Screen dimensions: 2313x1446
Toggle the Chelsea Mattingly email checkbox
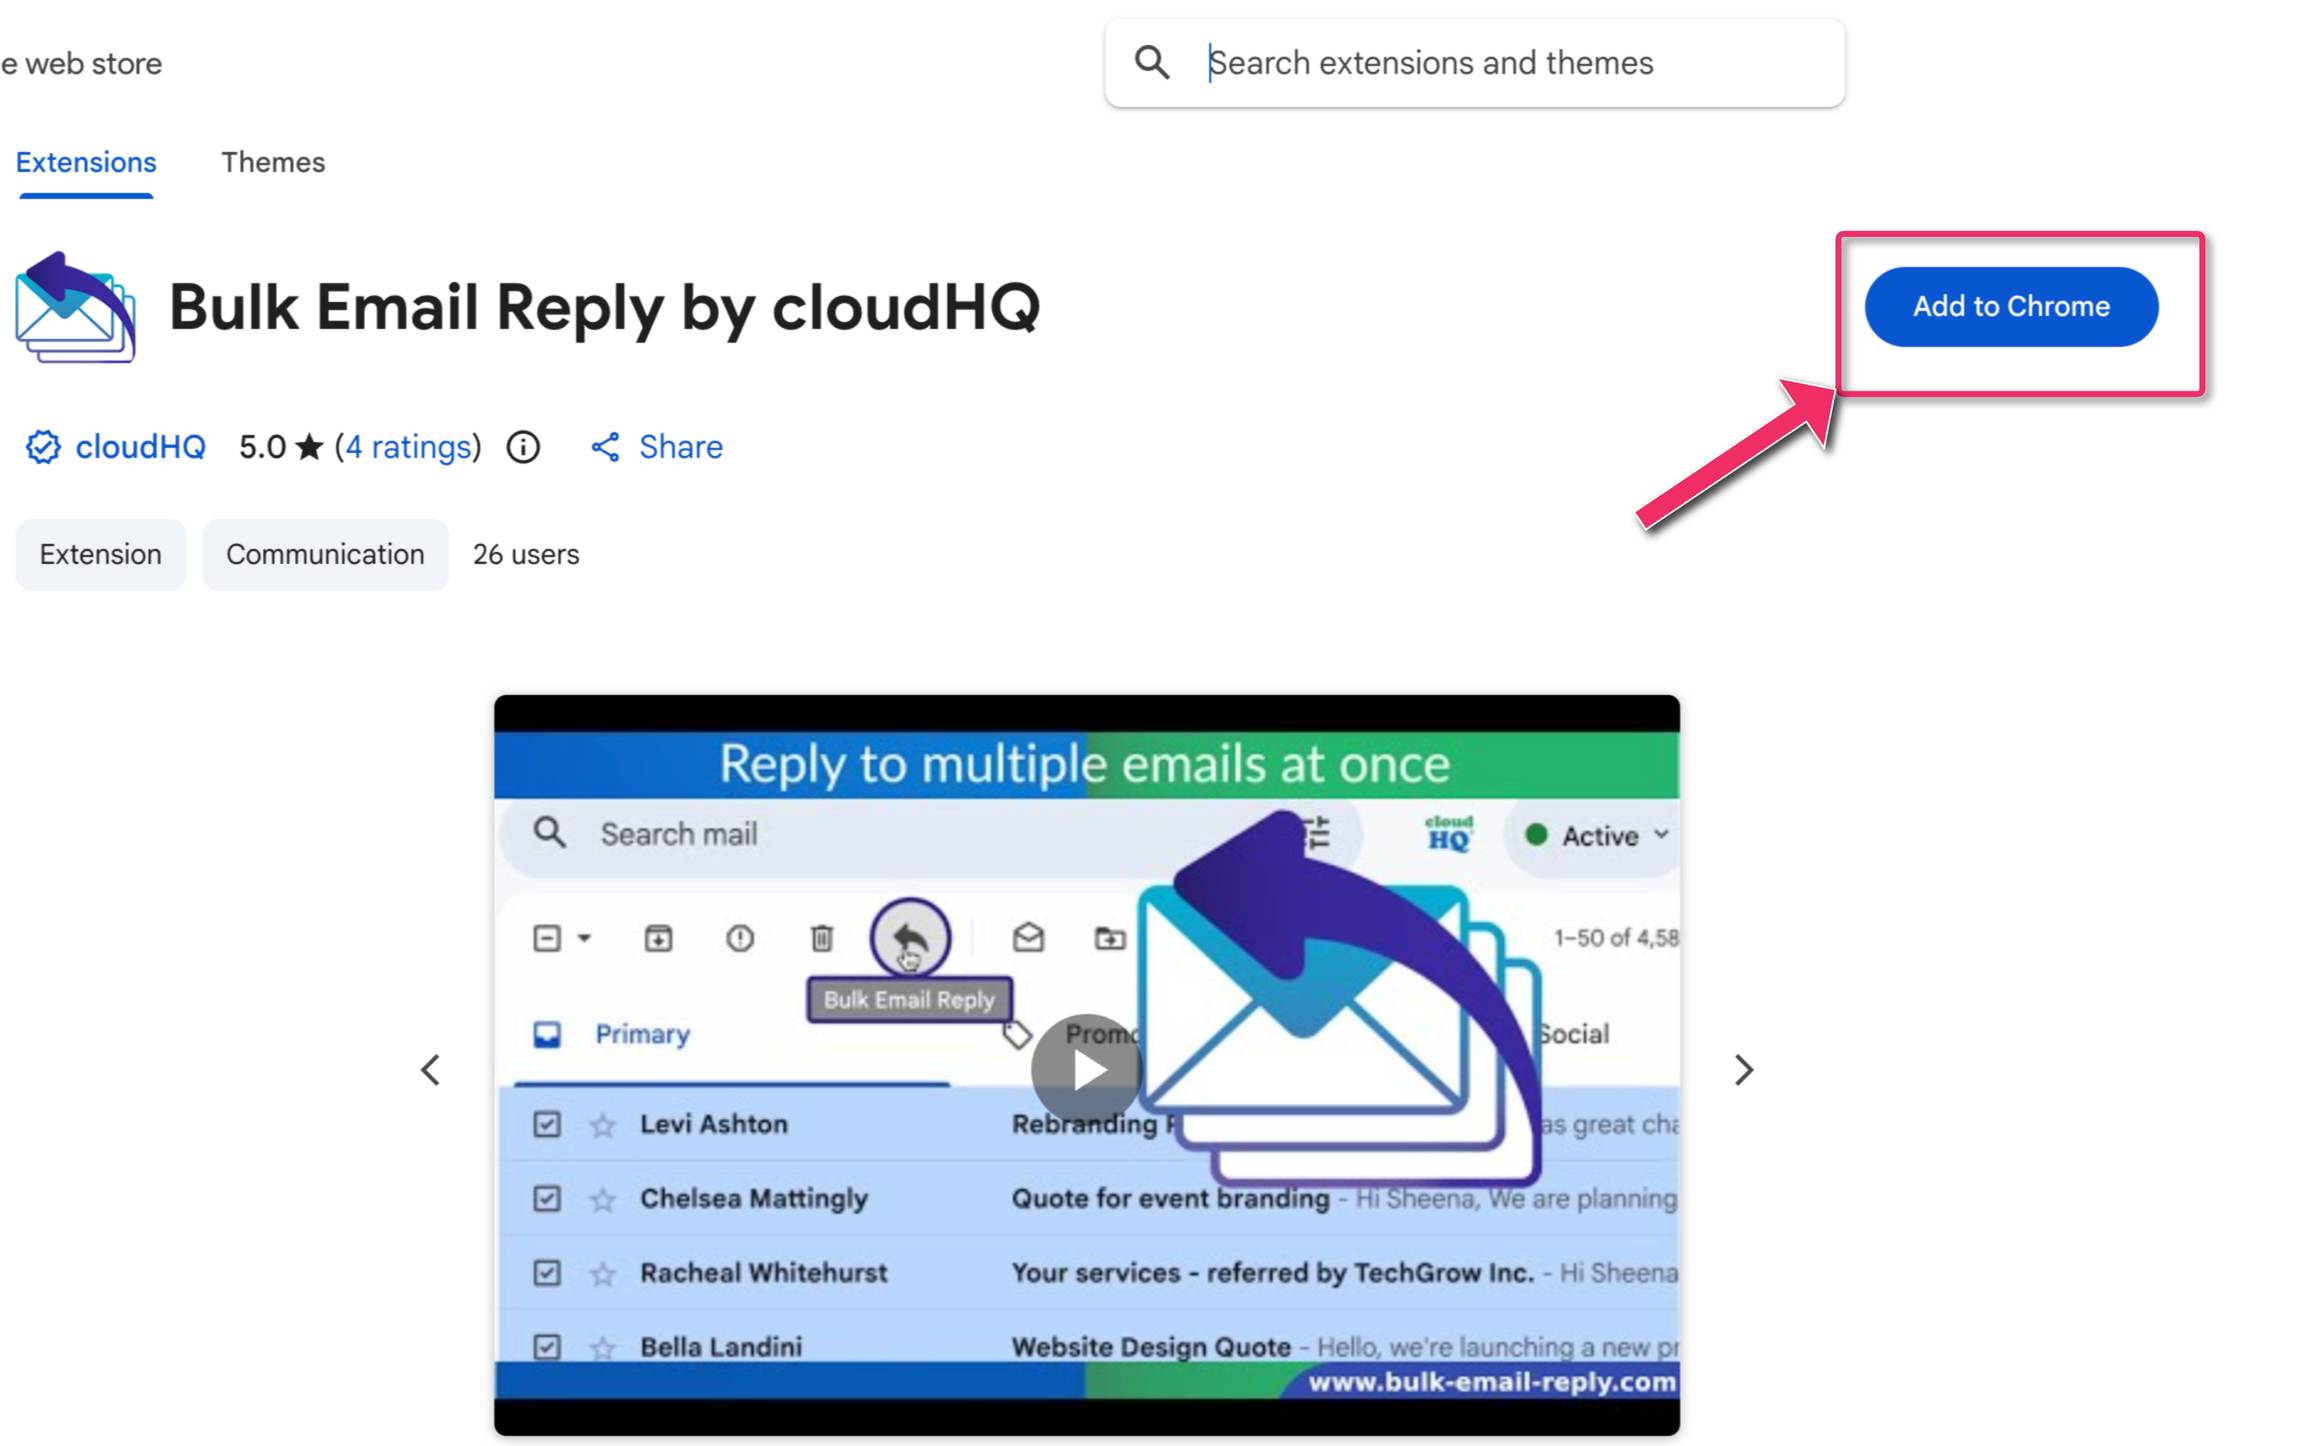click(x=547, y=1198)
